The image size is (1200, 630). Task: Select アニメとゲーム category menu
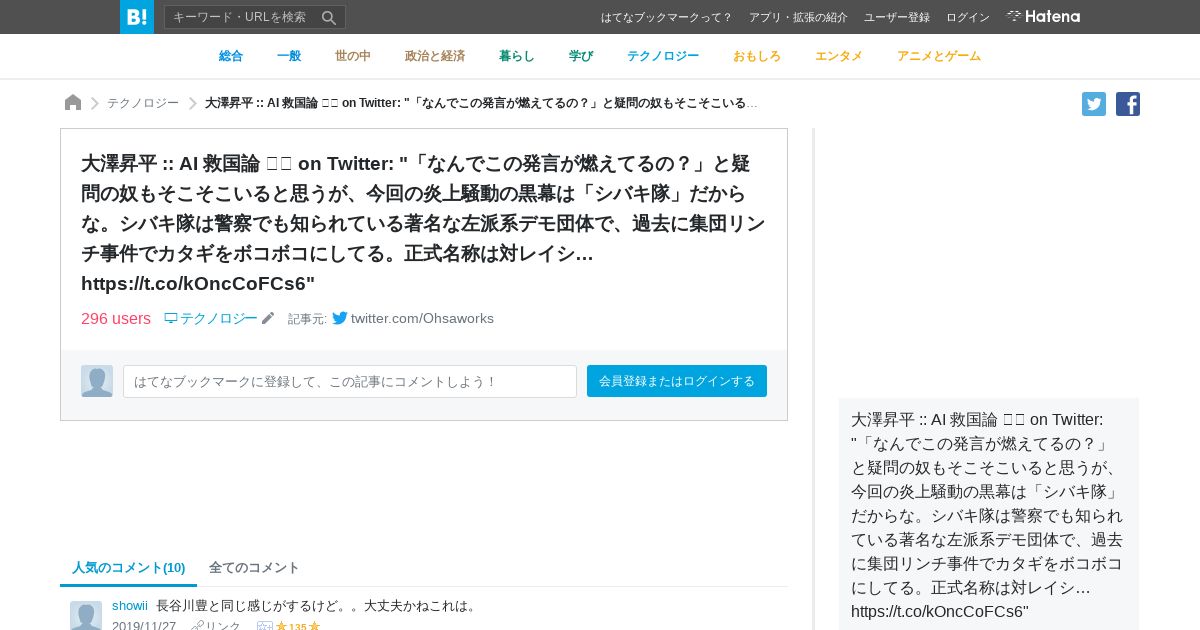[x=939, y=56]
